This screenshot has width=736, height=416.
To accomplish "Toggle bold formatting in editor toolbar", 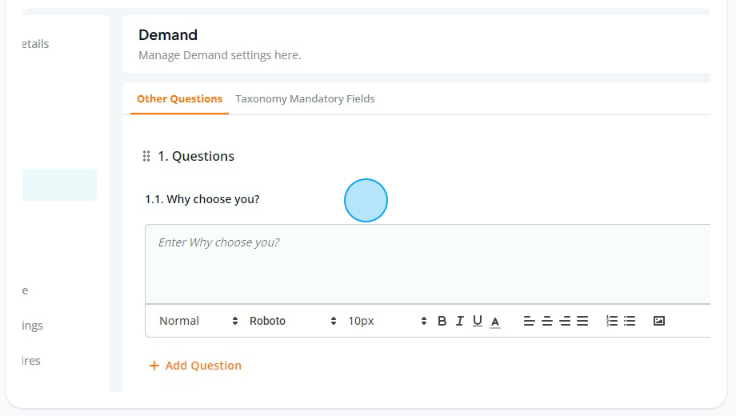I will click(x=442, y=321).
